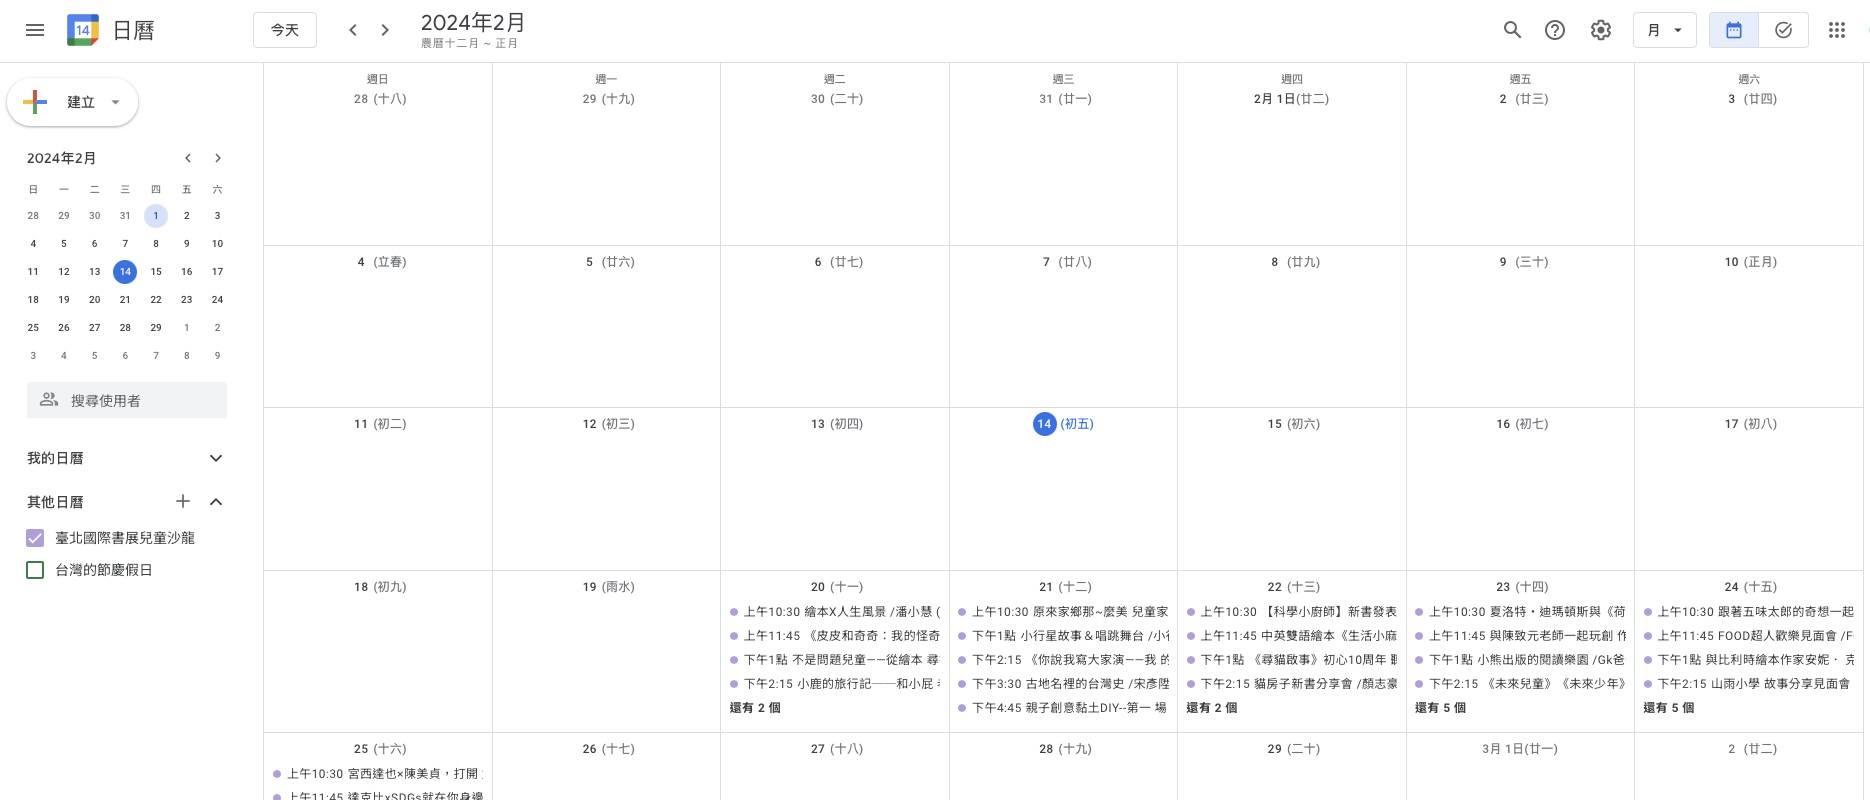
Task: Open the main menu hamburger icon
Action: pyautogui.click(x=35, y=30)
